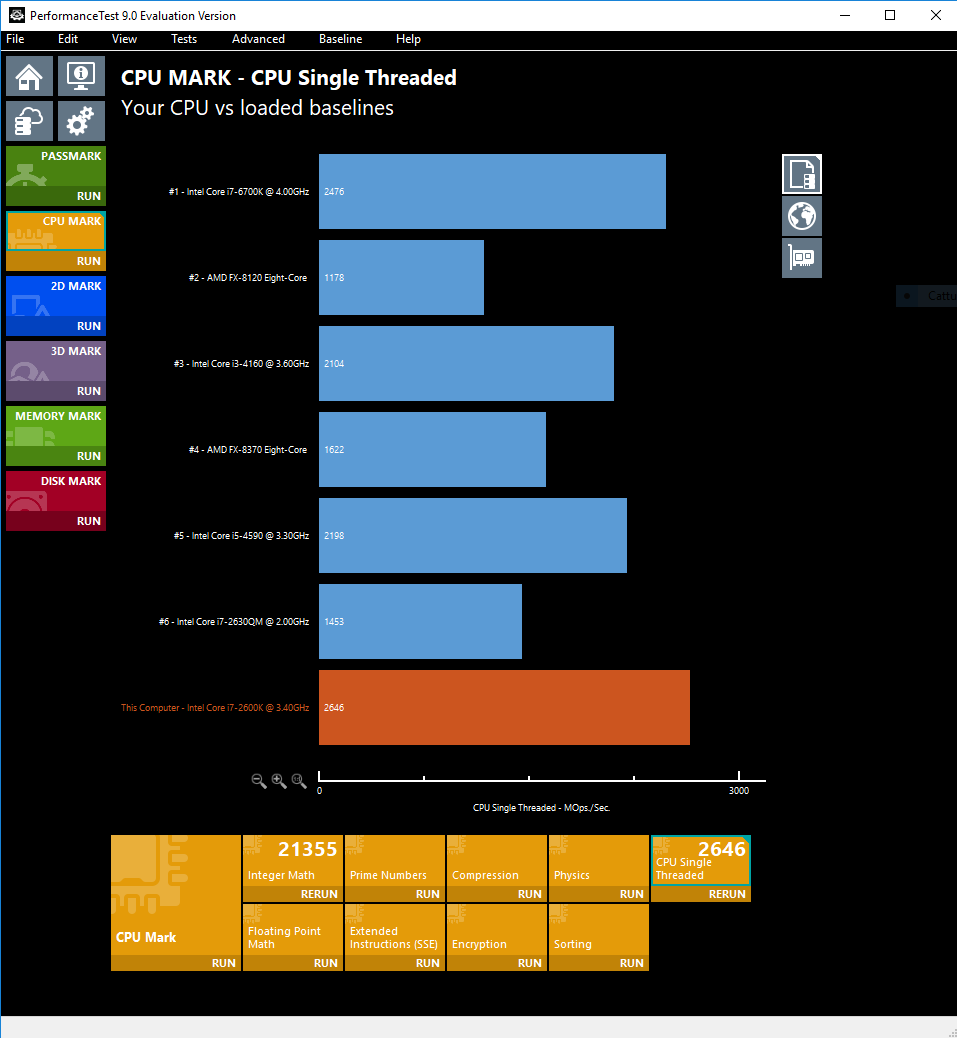Rerun the CPU Single Threaded test

tap(701, 894)
